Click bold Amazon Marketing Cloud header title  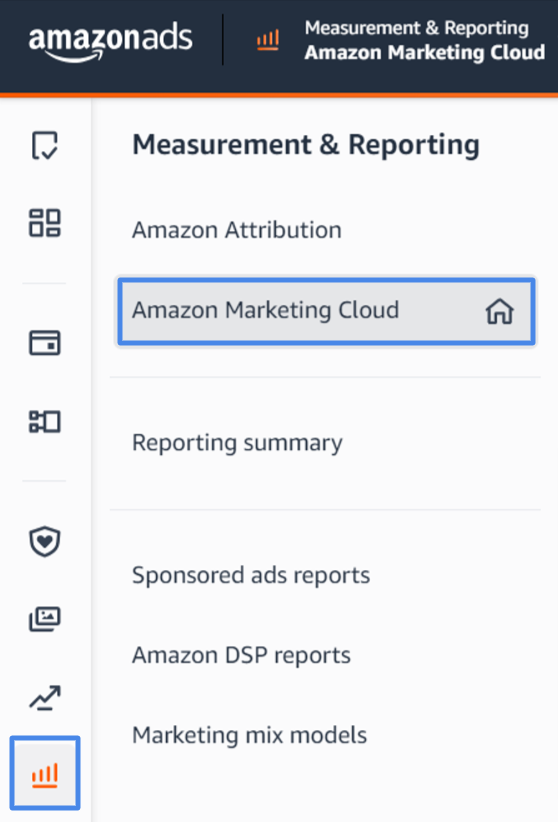pyautogui.click(x=425, y=53)
